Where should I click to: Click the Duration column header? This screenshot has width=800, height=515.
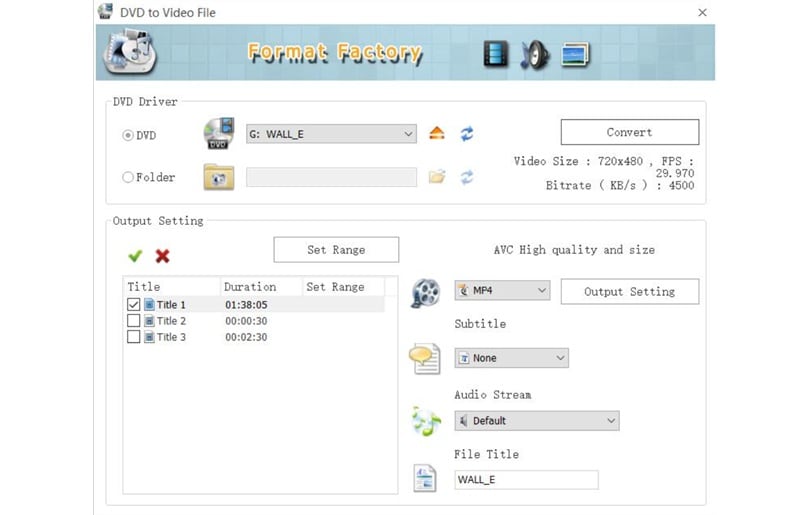(x=261, y=287)
